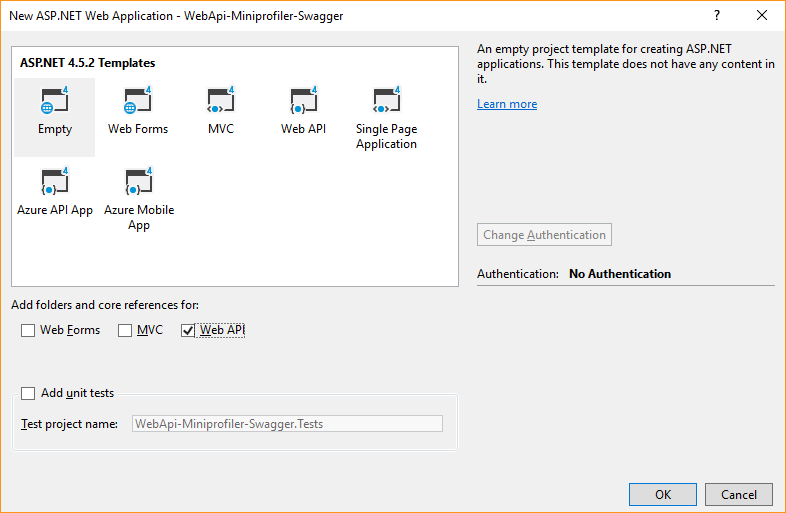Enable Web Forms folders checkbox
The height and width of the screenshot is (513, 786).
point(28,330)
